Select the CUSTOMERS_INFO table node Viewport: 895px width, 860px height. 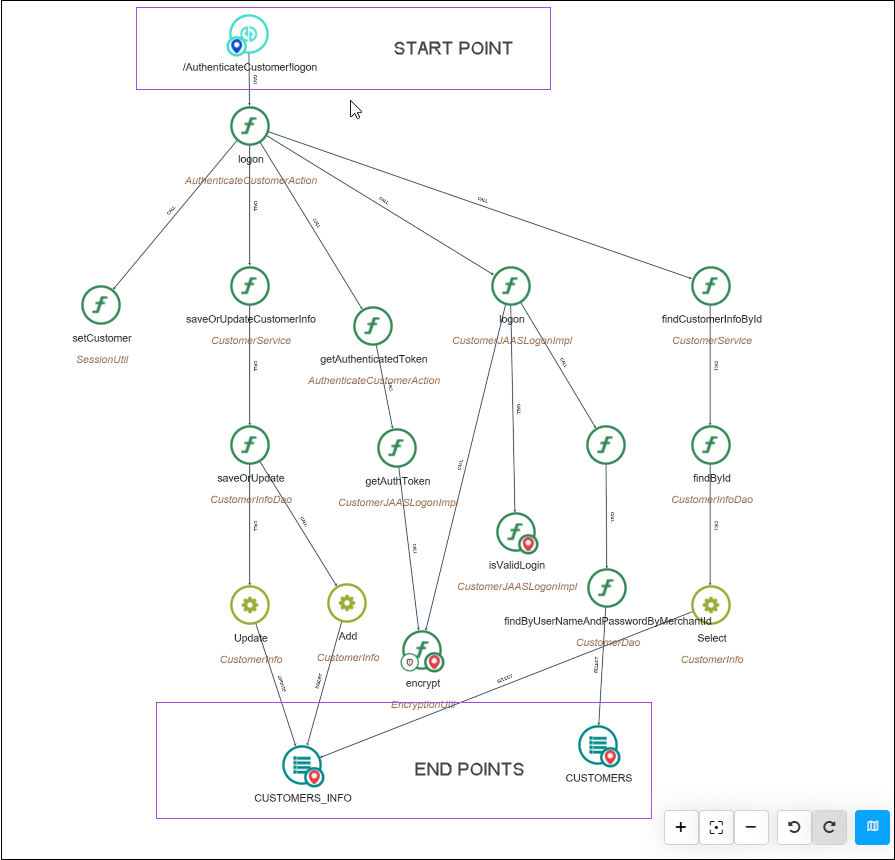[302, 765]
